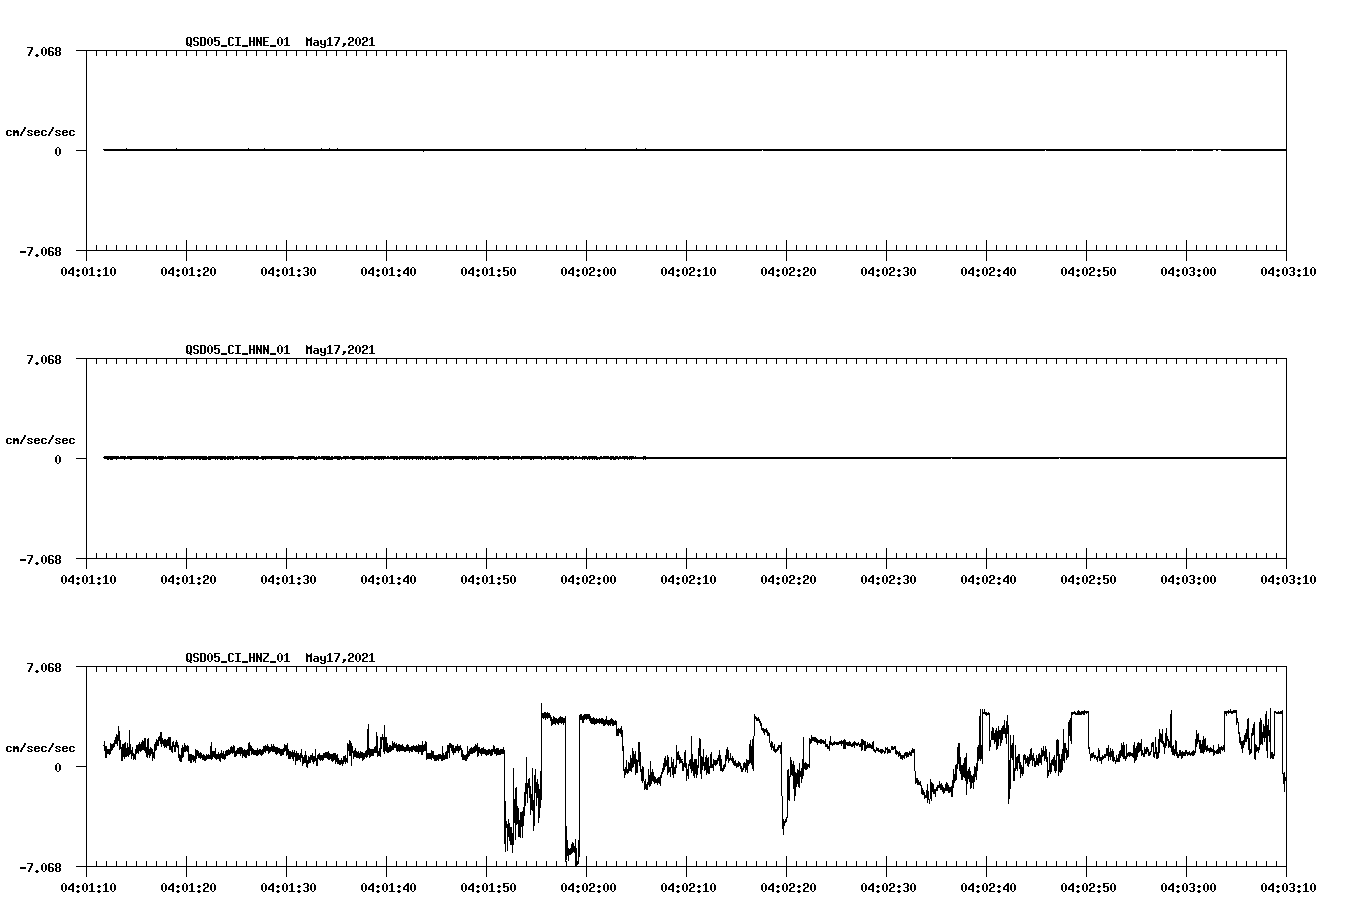
Task: Click the zero baseline label of HNN plot
Action: (x=60, y=461)
